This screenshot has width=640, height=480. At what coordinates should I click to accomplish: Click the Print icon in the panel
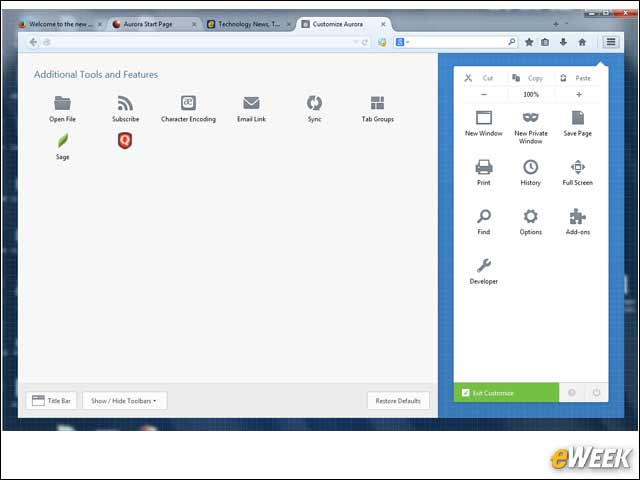[x=484, y=167]
